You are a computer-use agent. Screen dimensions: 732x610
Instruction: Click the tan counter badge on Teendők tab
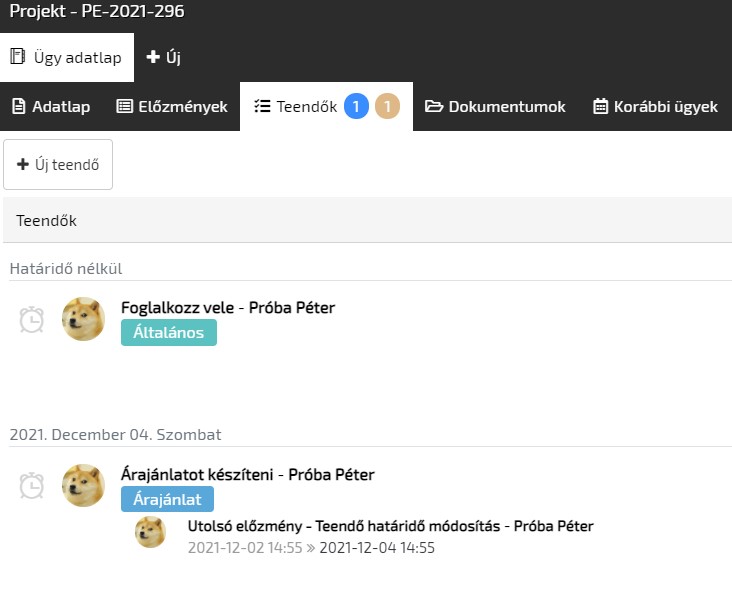(387, 106)
